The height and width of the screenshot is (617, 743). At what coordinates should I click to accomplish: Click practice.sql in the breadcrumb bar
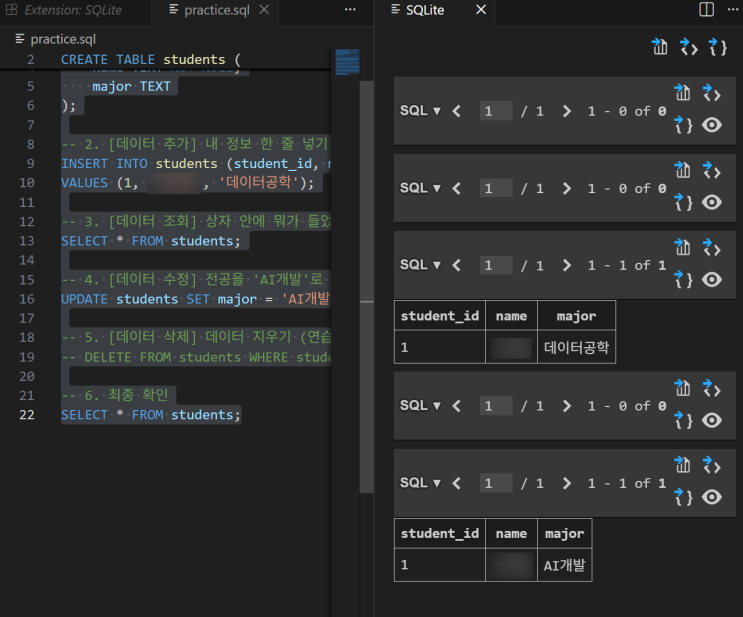(x=63, y=39)
